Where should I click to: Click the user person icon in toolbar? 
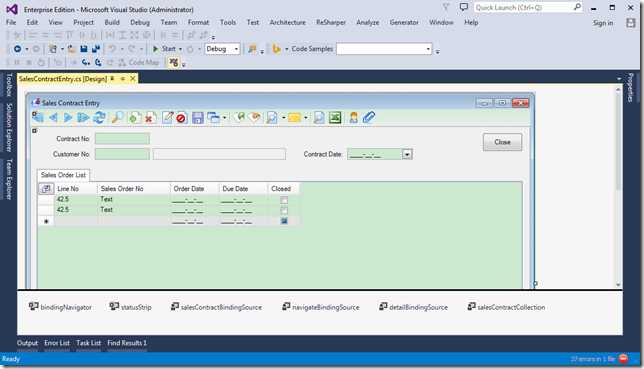click(353, 118)
